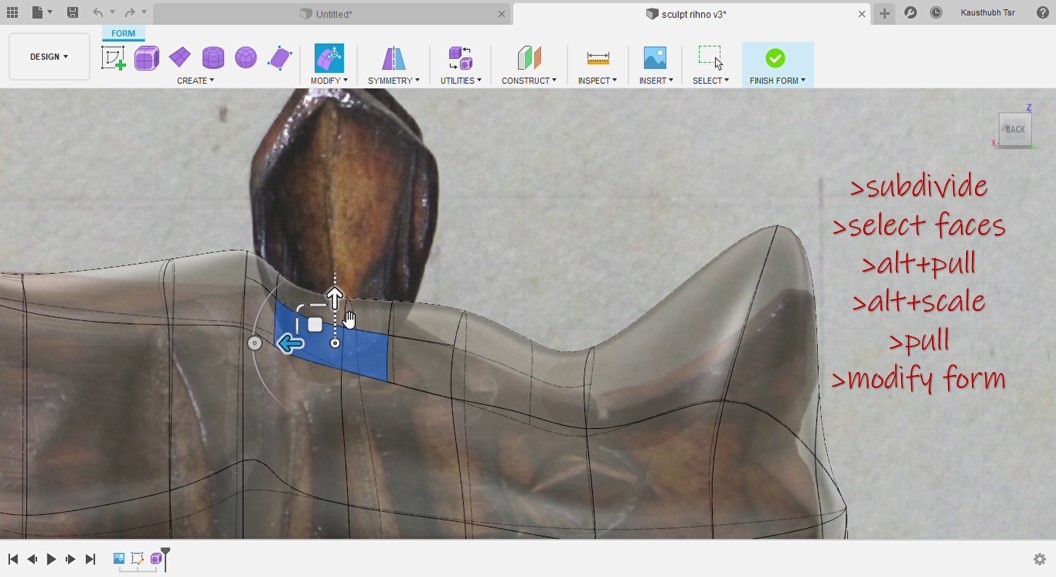Viewport: 1056px width, 577px height.
Task: Close the sculpt rihno v3* tab
Action: tap(861, 14)
